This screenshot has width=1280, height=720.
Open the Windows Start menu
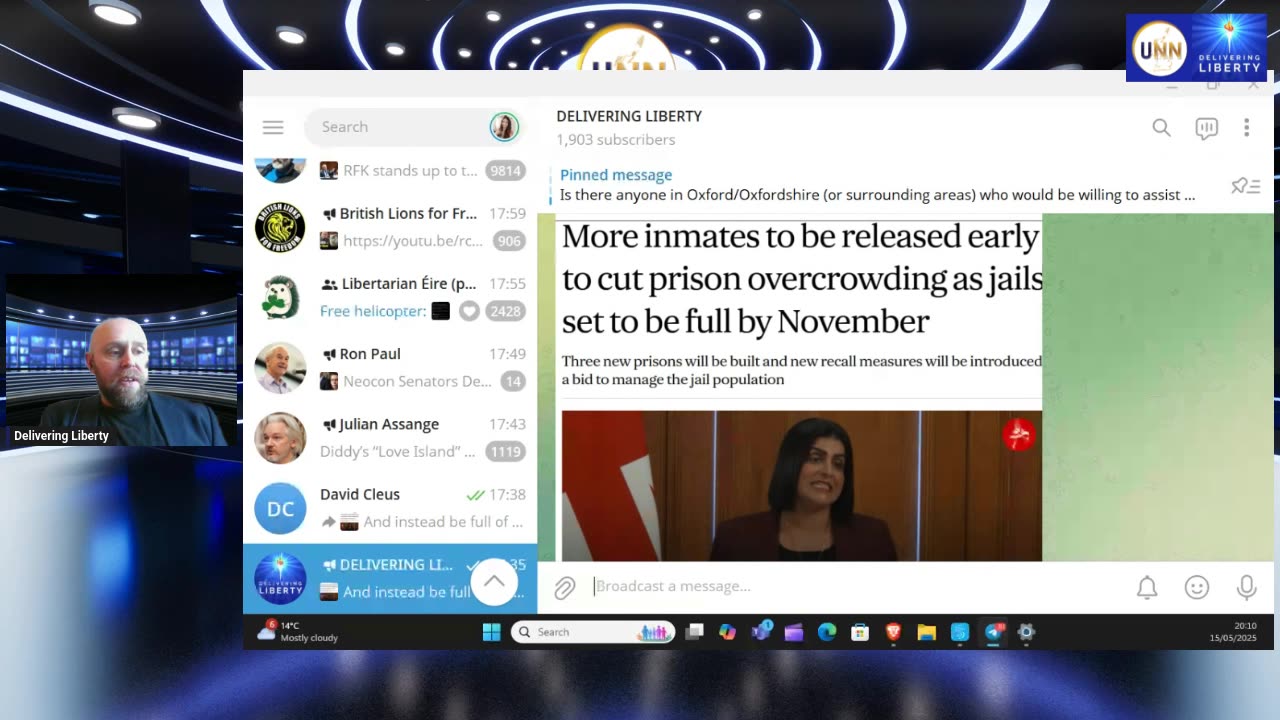tap(491, 632)
